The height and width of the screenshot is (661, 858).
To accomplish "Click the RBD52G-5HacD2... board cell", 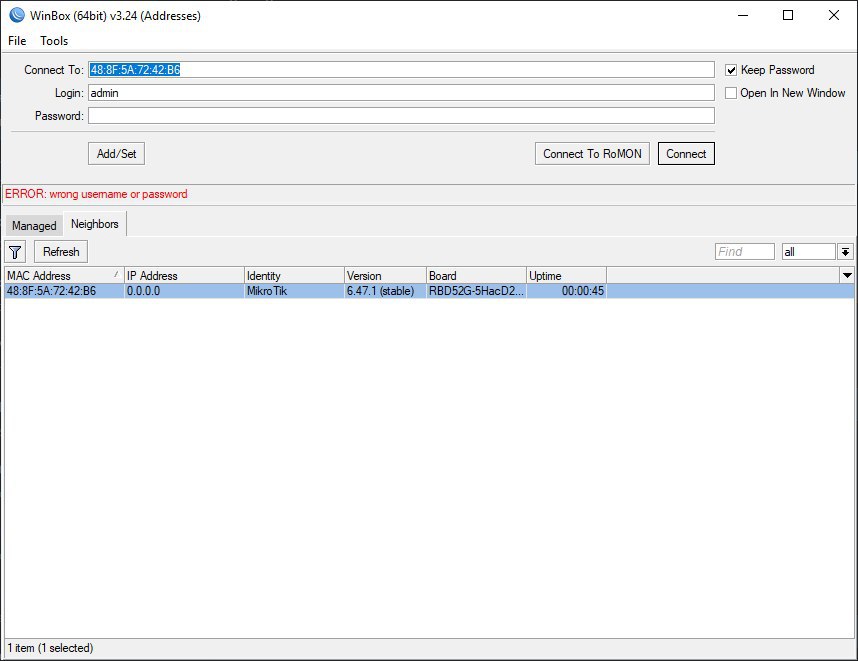I will (x=477, y=291).
